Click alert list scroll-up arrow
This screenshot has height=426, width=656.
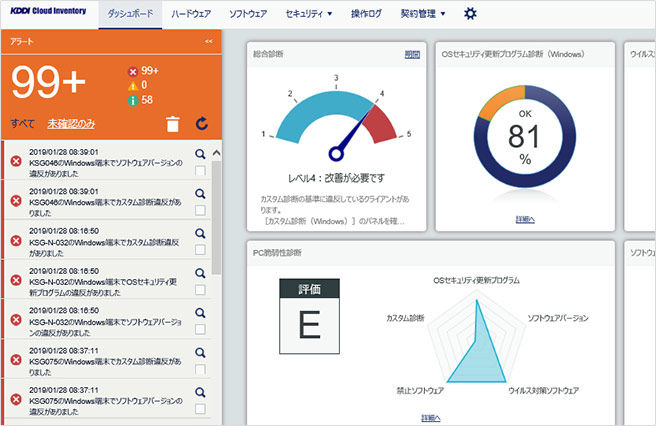216,153
